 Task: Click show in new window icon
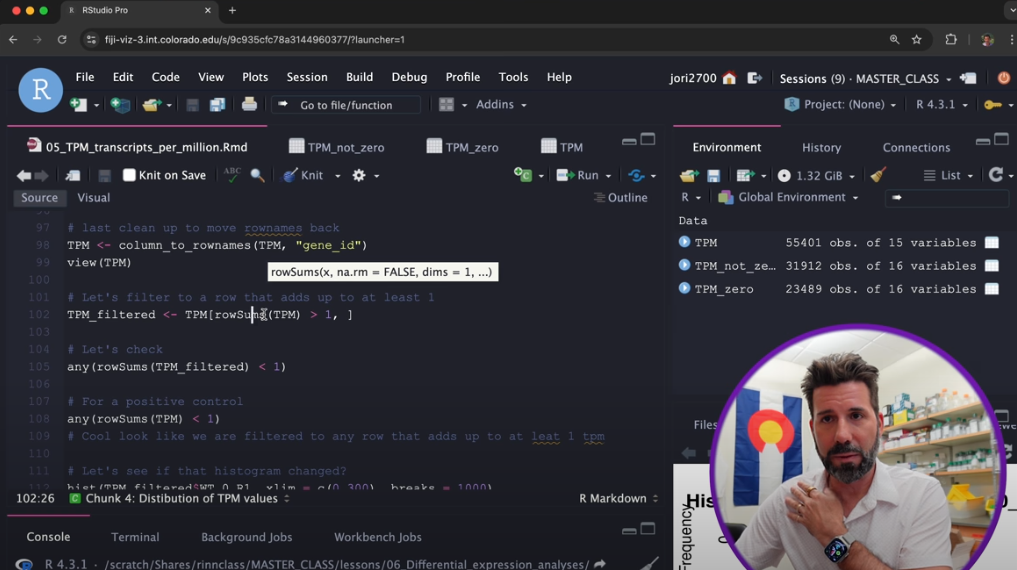[x=73, y=175]
